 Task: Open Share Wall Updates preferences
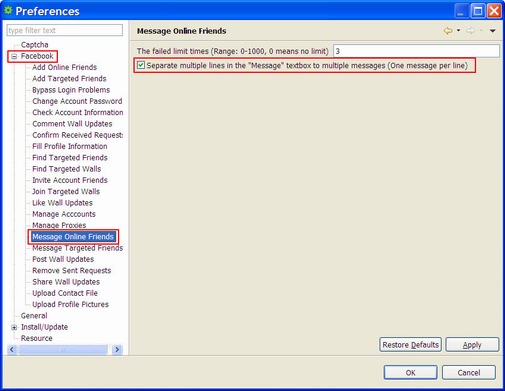click(x=66, y=282)
